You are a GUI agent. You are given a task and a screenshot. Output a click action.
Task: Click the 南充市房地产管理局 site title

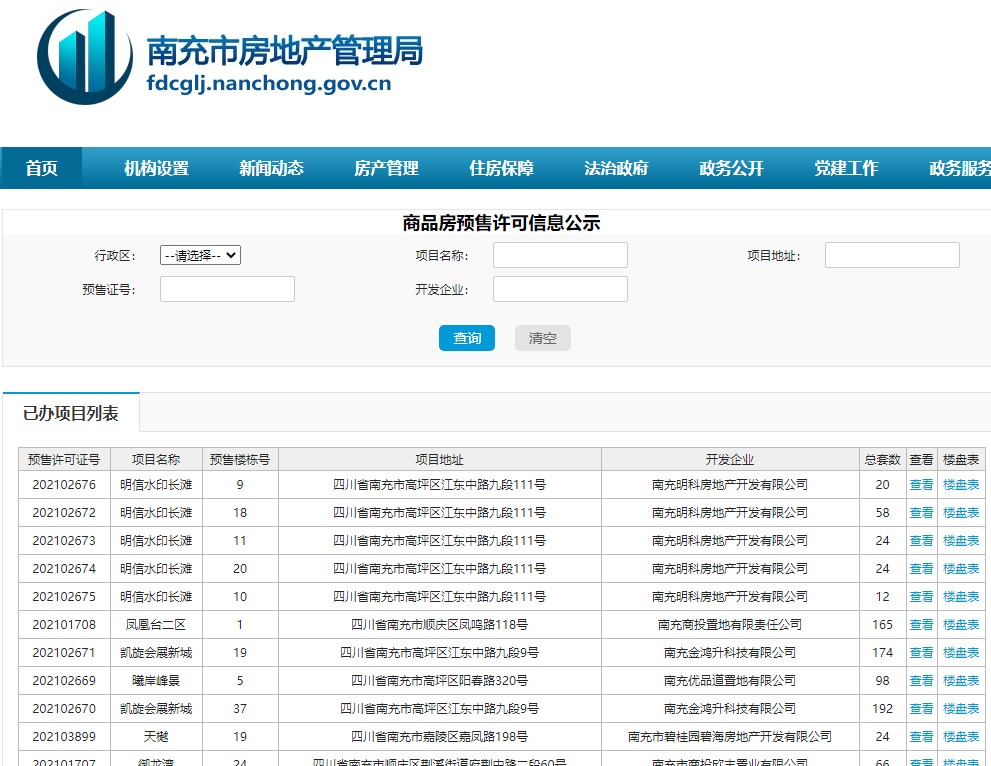tap(285, 51)
